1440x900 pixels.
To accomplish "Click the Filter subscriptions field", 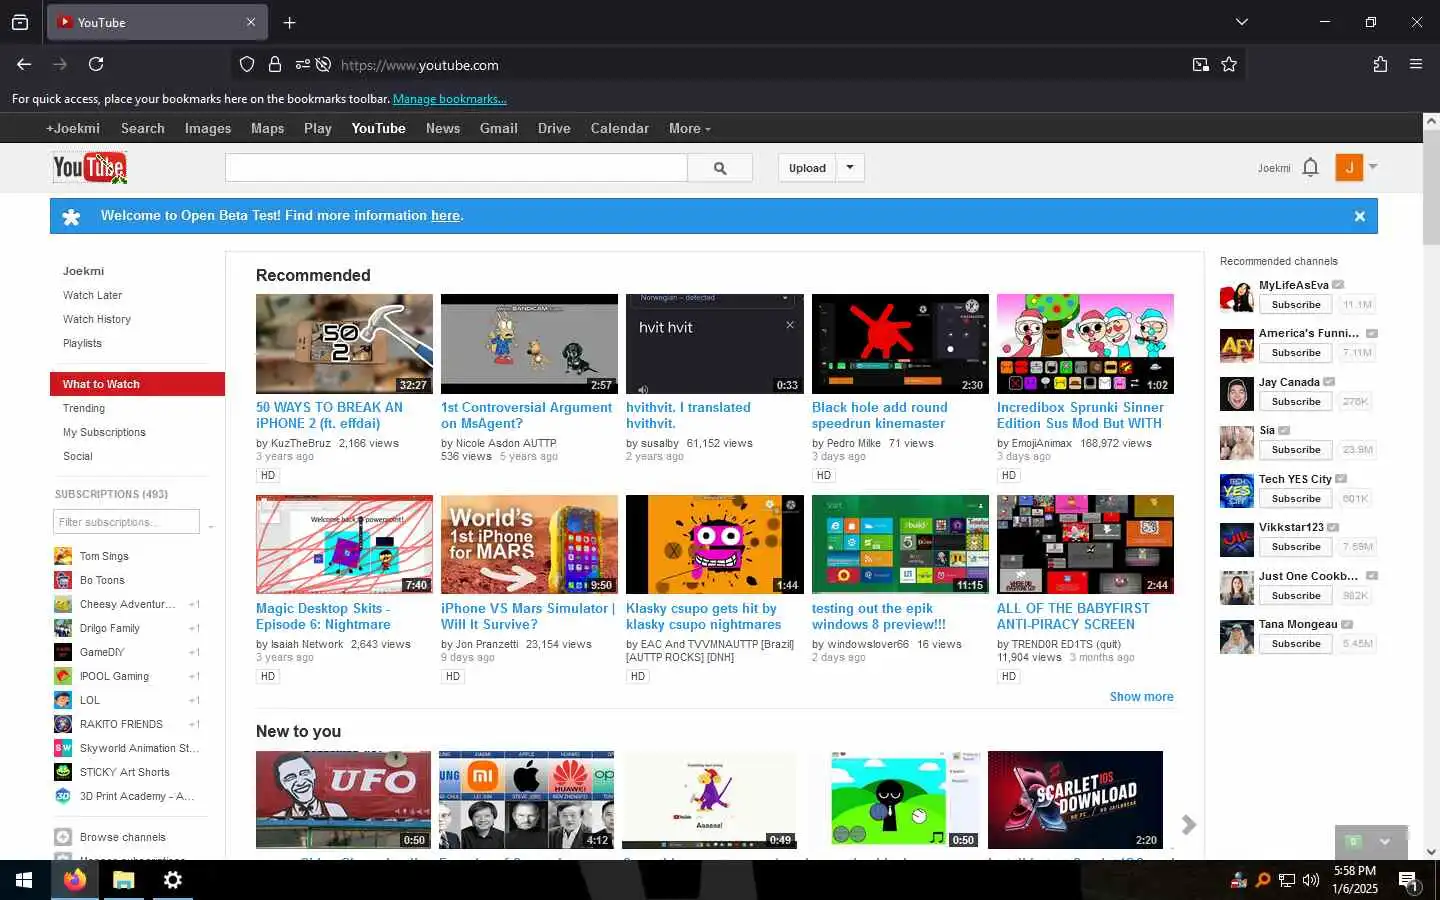I will (x=126, y=522).
